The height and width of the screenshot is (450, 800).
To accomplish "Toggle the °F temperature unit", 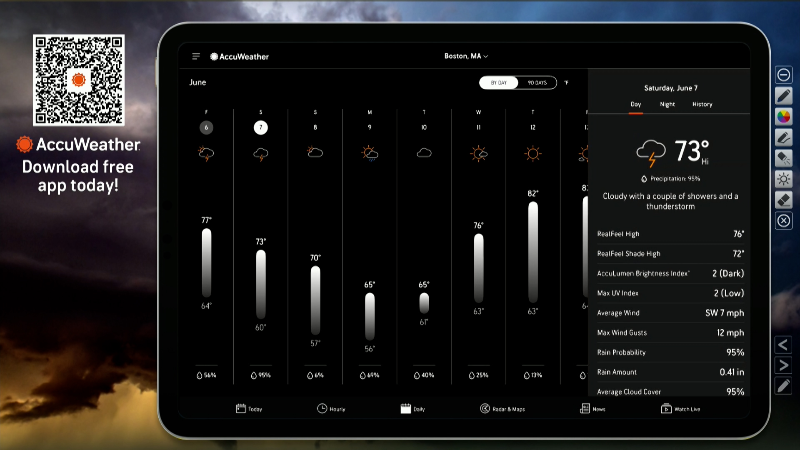I will tap(566, 83).
